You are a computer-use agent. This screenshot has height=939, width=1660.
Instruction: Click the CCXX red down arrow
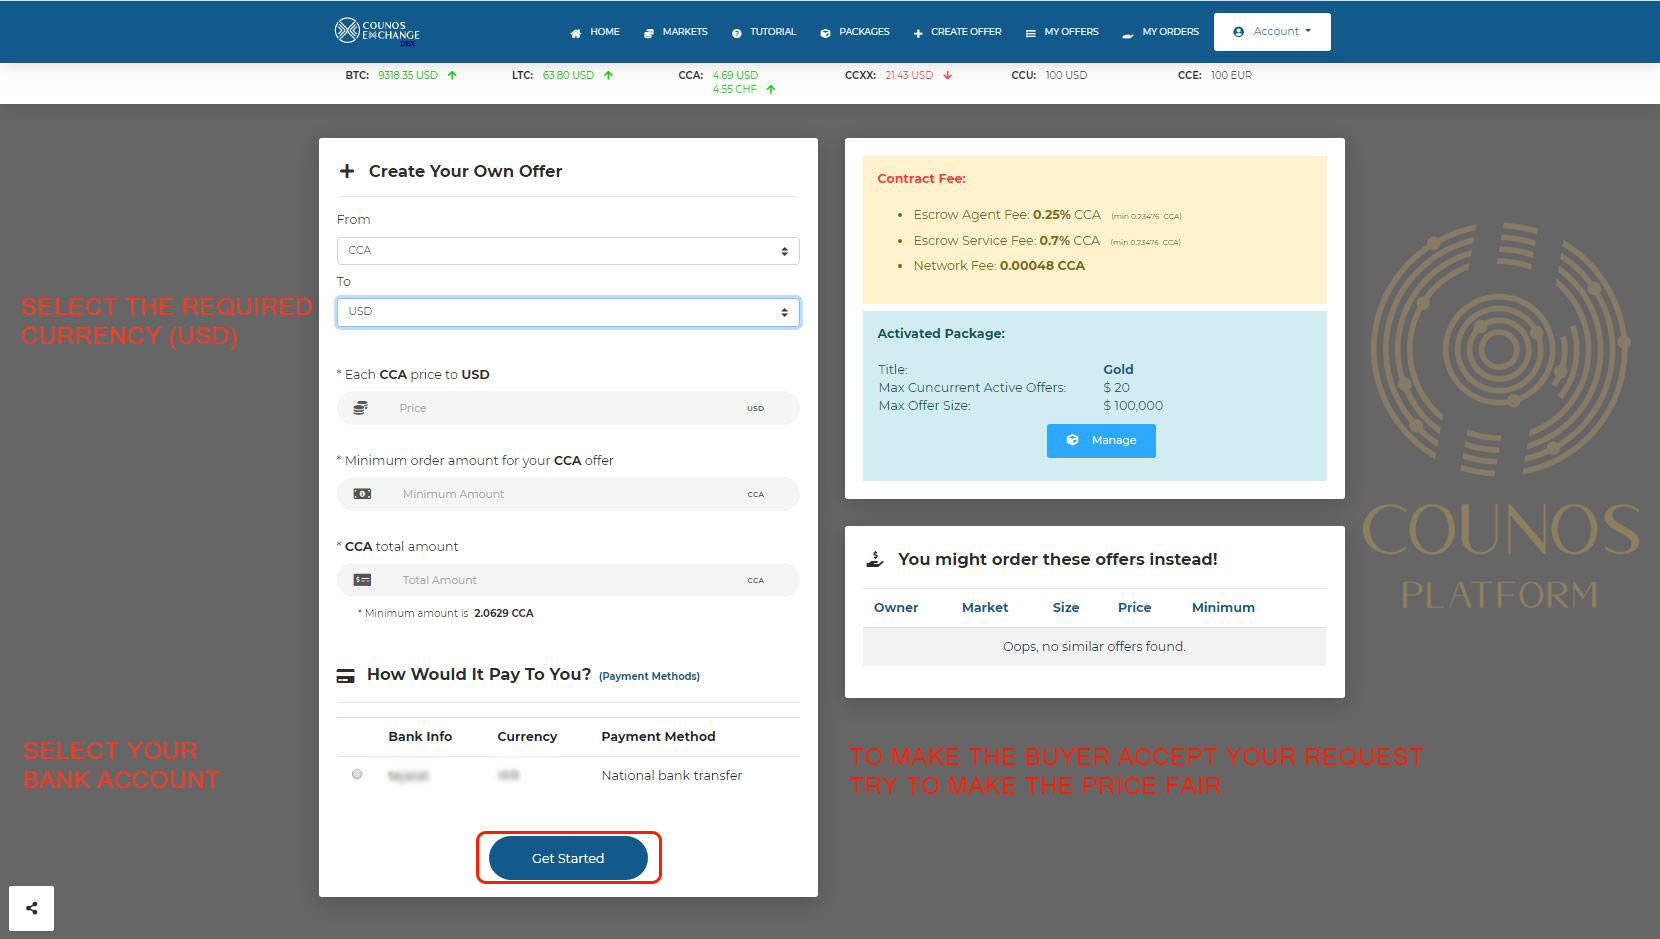(x=948, y=75)
